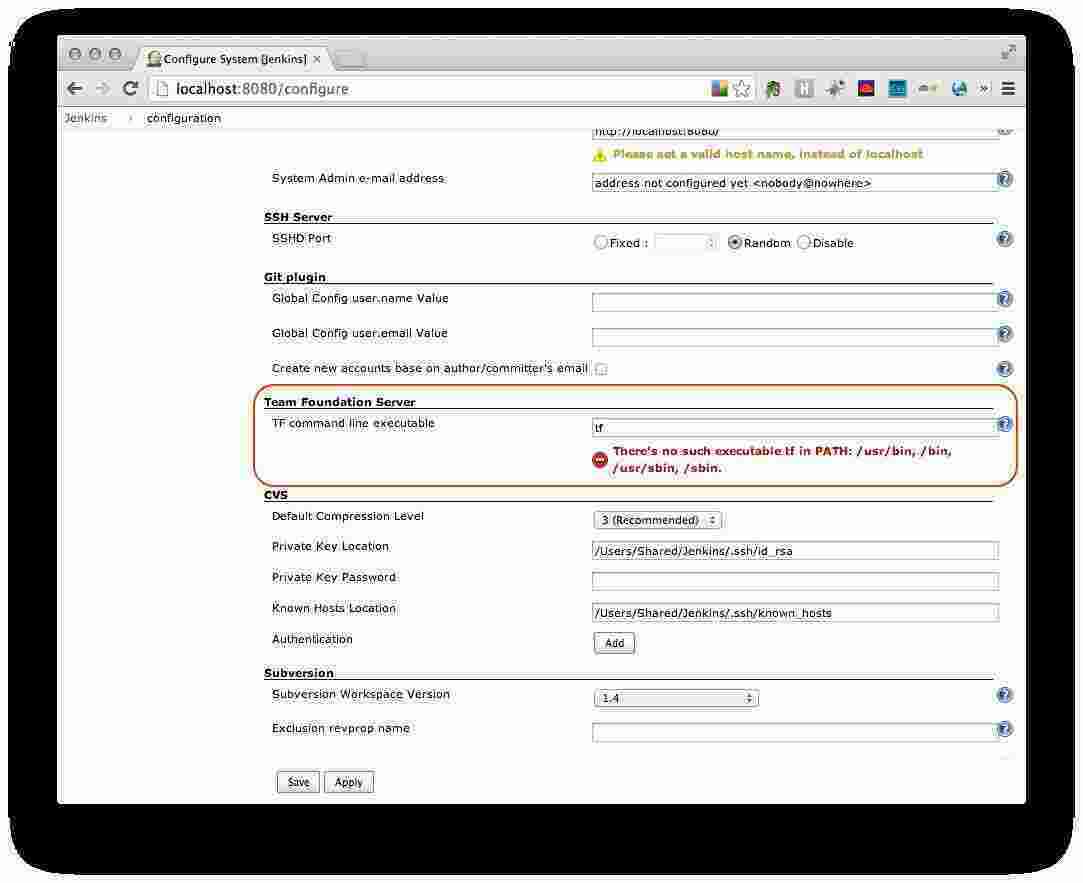Click the globe extension icon
This screenshot has height=883, width=1083.
tap(959, 88)
